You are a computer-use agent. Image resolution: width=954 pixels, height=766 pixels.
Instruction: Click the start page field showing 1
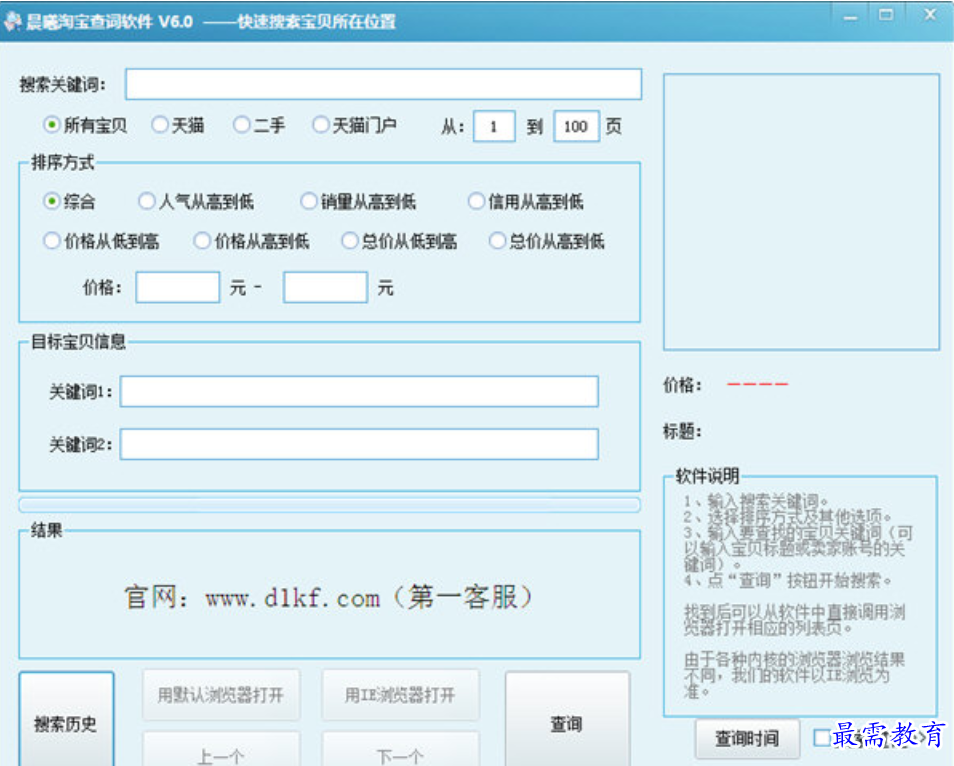(x=494, y=127)
